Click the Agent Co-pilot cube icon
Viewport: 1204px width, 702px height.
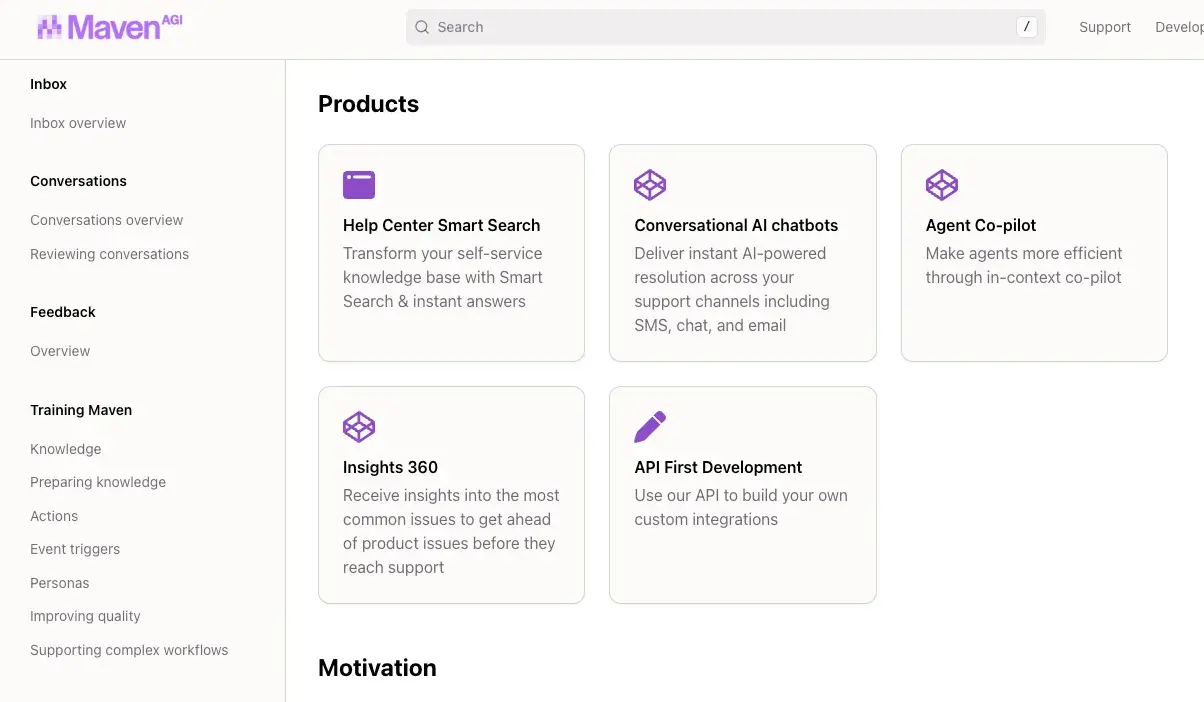point(941,184)
